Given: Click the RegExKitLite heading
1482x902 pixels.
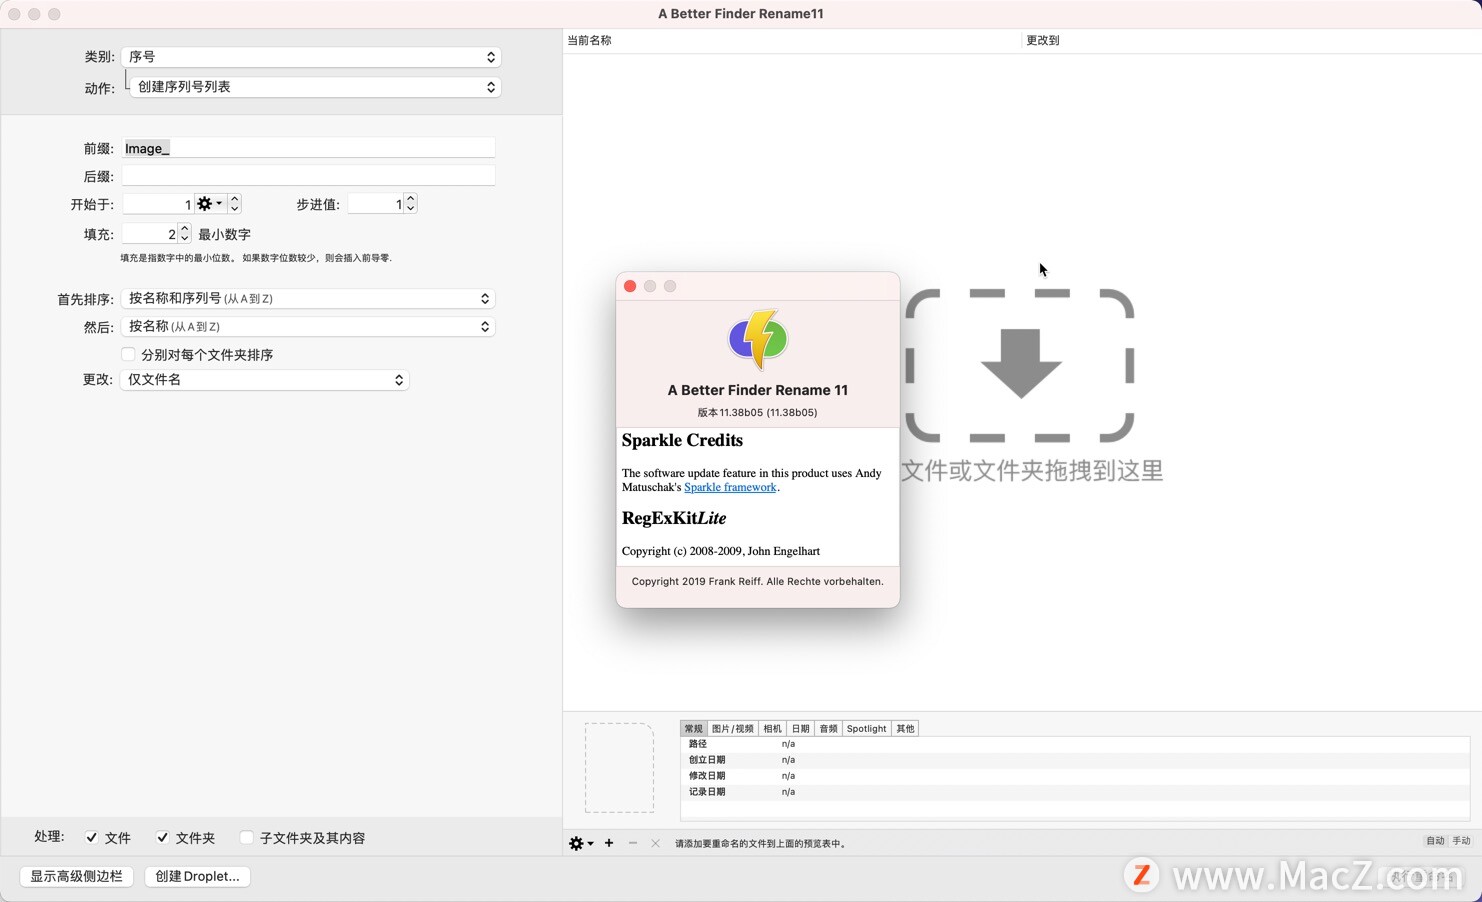Looking at the screenshot, I should tap(674, 518).
